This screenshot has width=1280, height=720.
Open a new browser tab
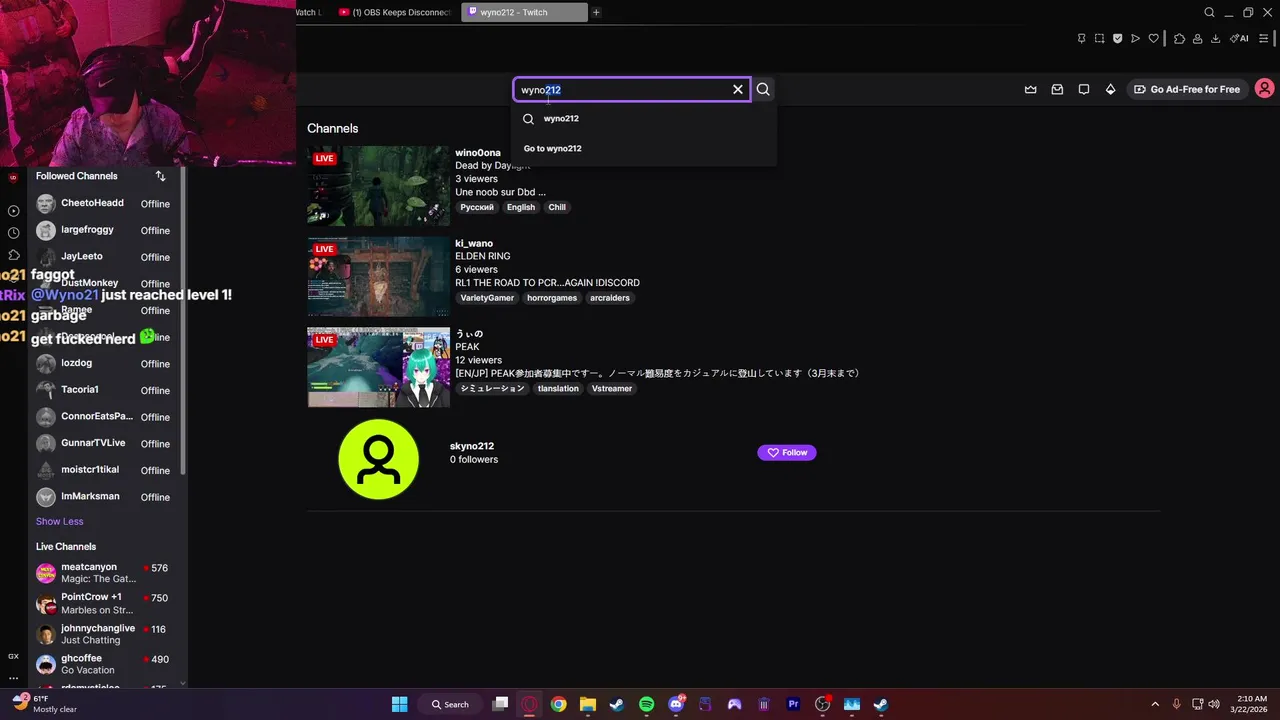(x=596, y=12)
